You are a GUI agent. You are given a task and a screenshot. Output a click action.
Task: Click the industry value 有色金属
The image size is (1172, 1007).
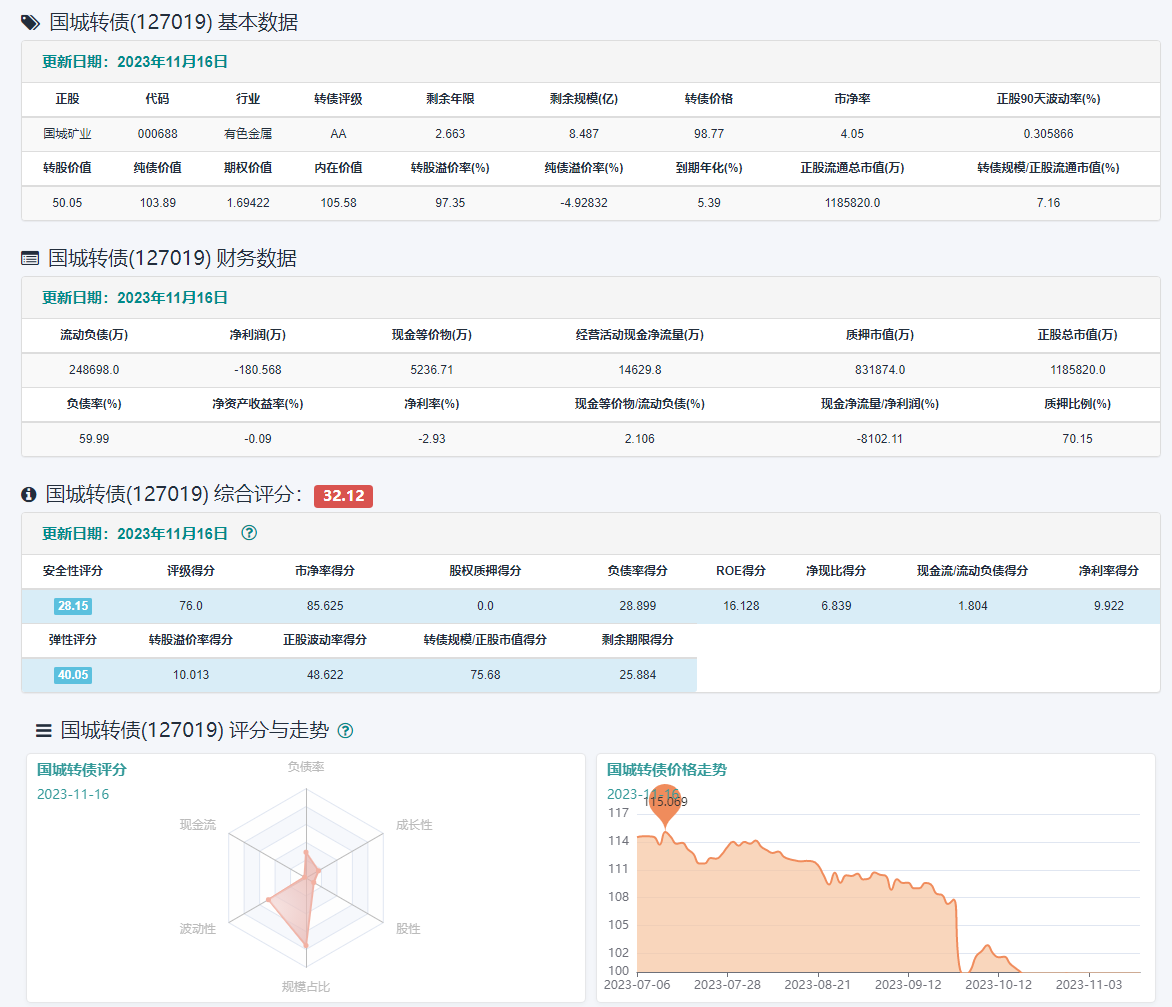[248, 134]
